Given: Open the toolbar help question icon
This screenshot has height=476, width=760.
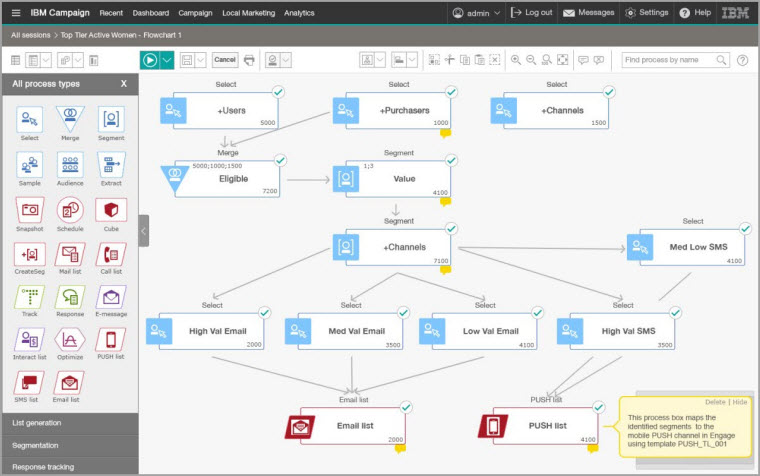Looking at the screenshot, I should click(x=743, y=60).
